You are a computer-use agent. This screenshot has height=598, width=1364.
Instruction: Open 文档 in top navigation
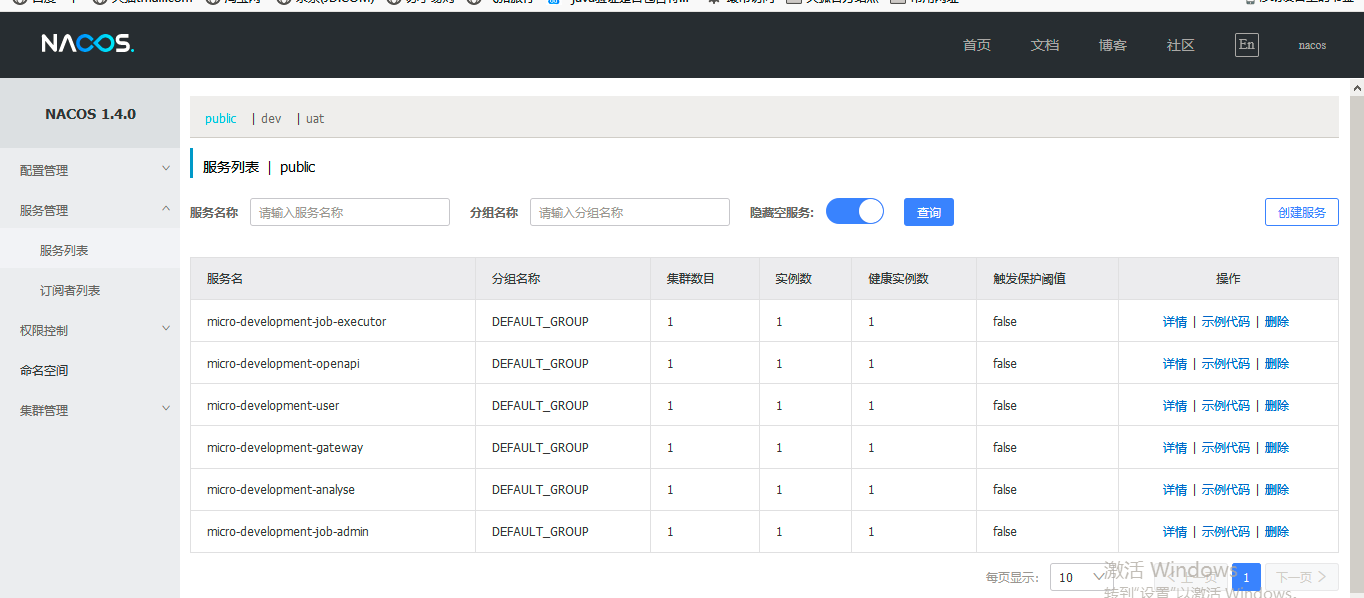pyautogui.click(x=1045, y=45)
